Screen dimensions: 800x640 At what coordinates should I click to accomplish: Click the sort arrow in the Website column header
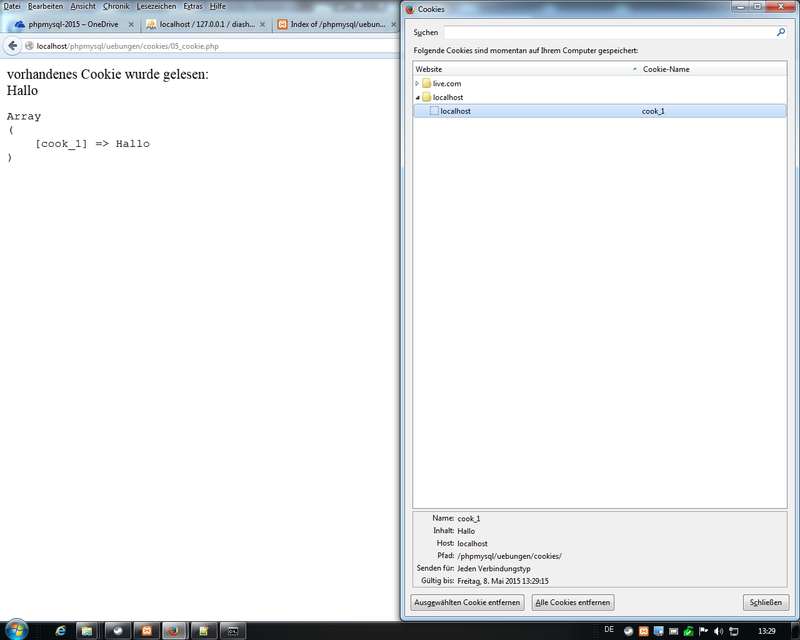[x=635, y=69]
